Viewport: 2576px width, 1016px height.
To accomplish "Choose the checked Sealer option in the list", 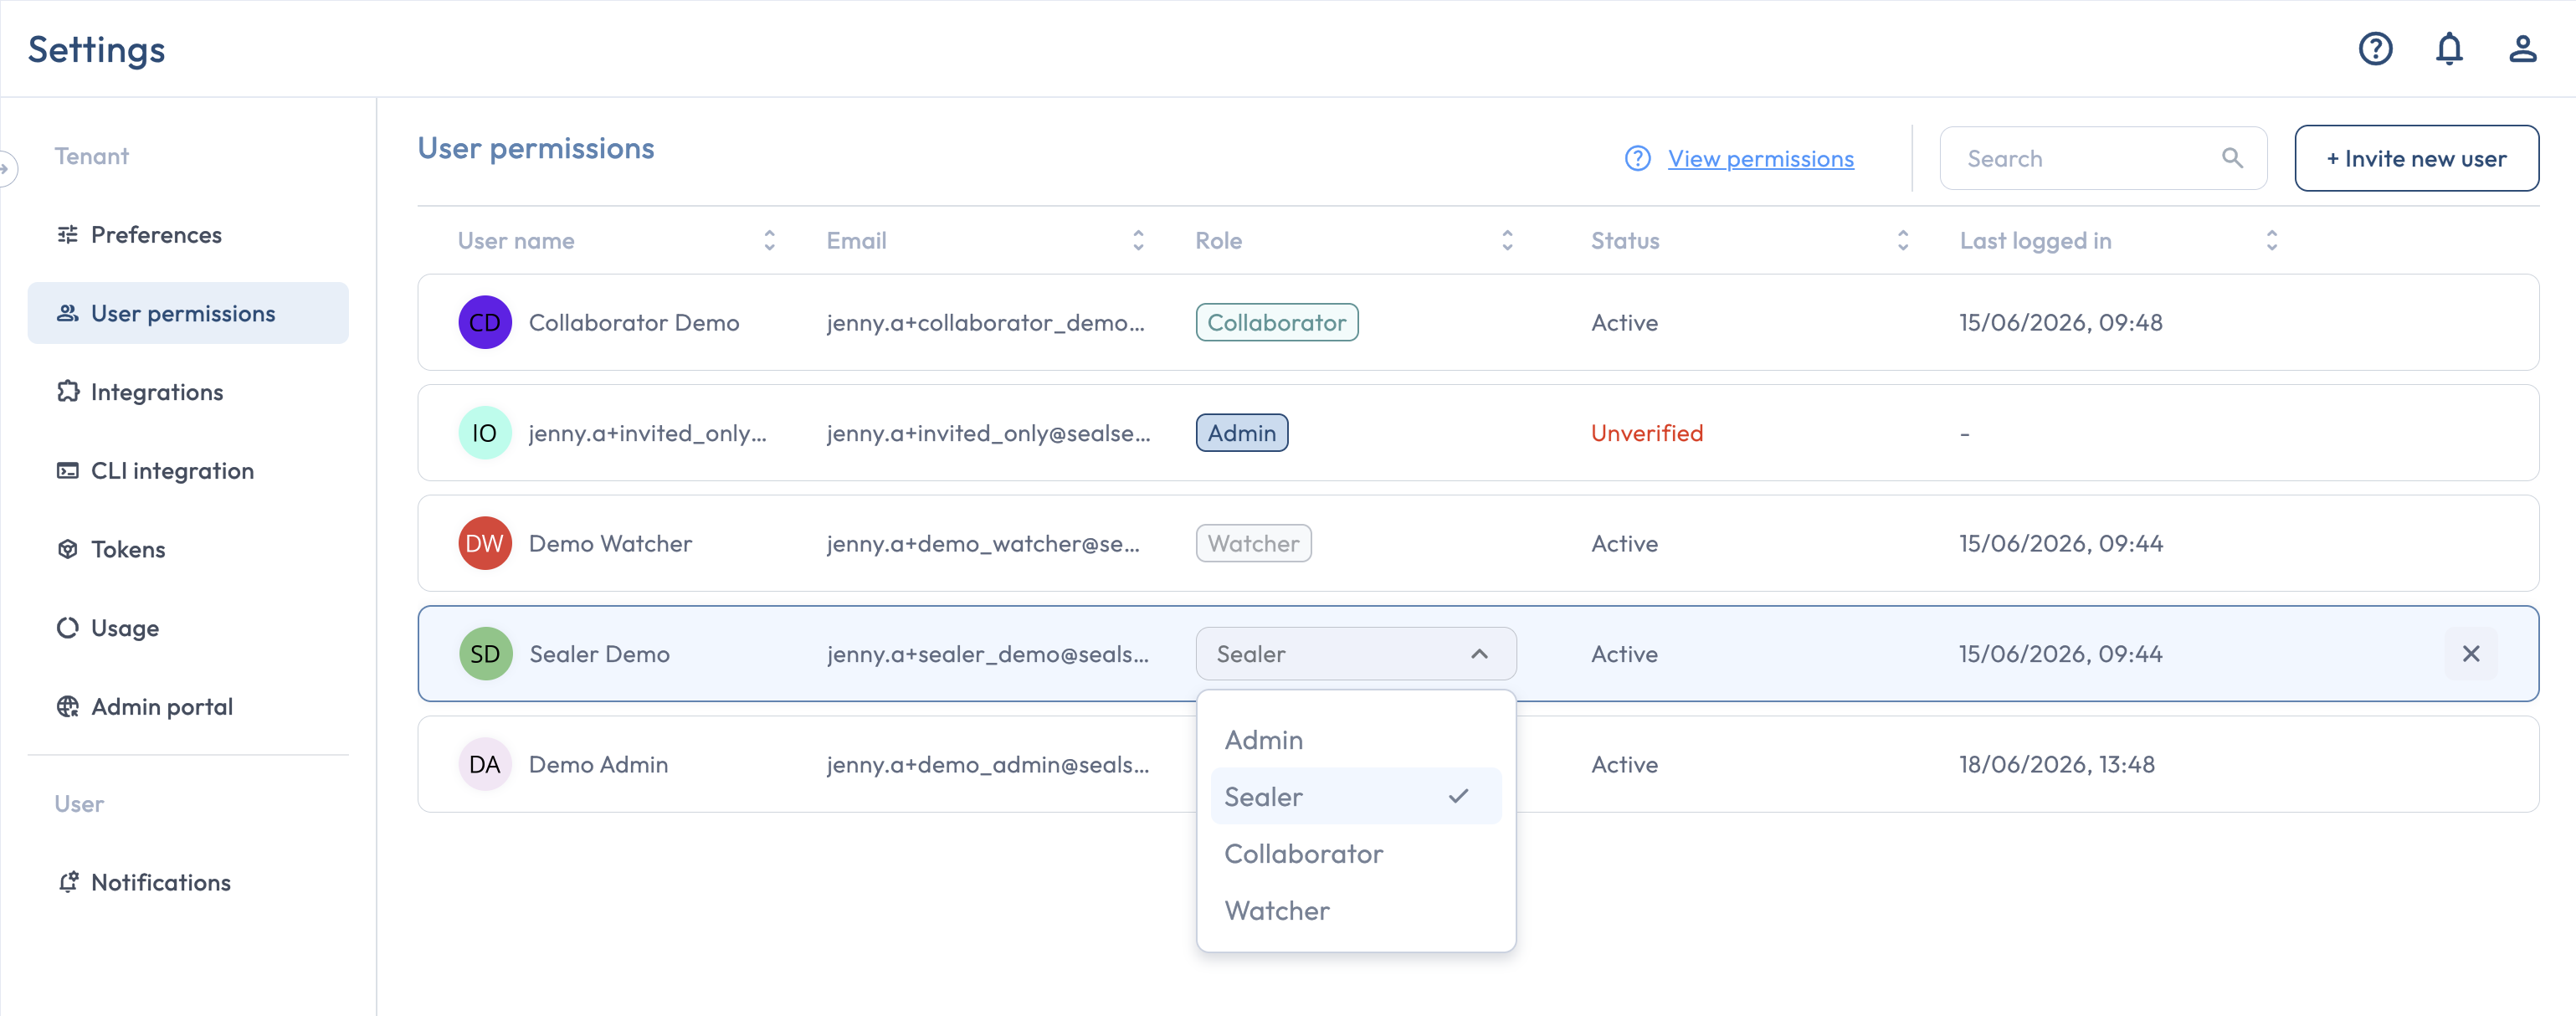I will tap(1355, 797).
